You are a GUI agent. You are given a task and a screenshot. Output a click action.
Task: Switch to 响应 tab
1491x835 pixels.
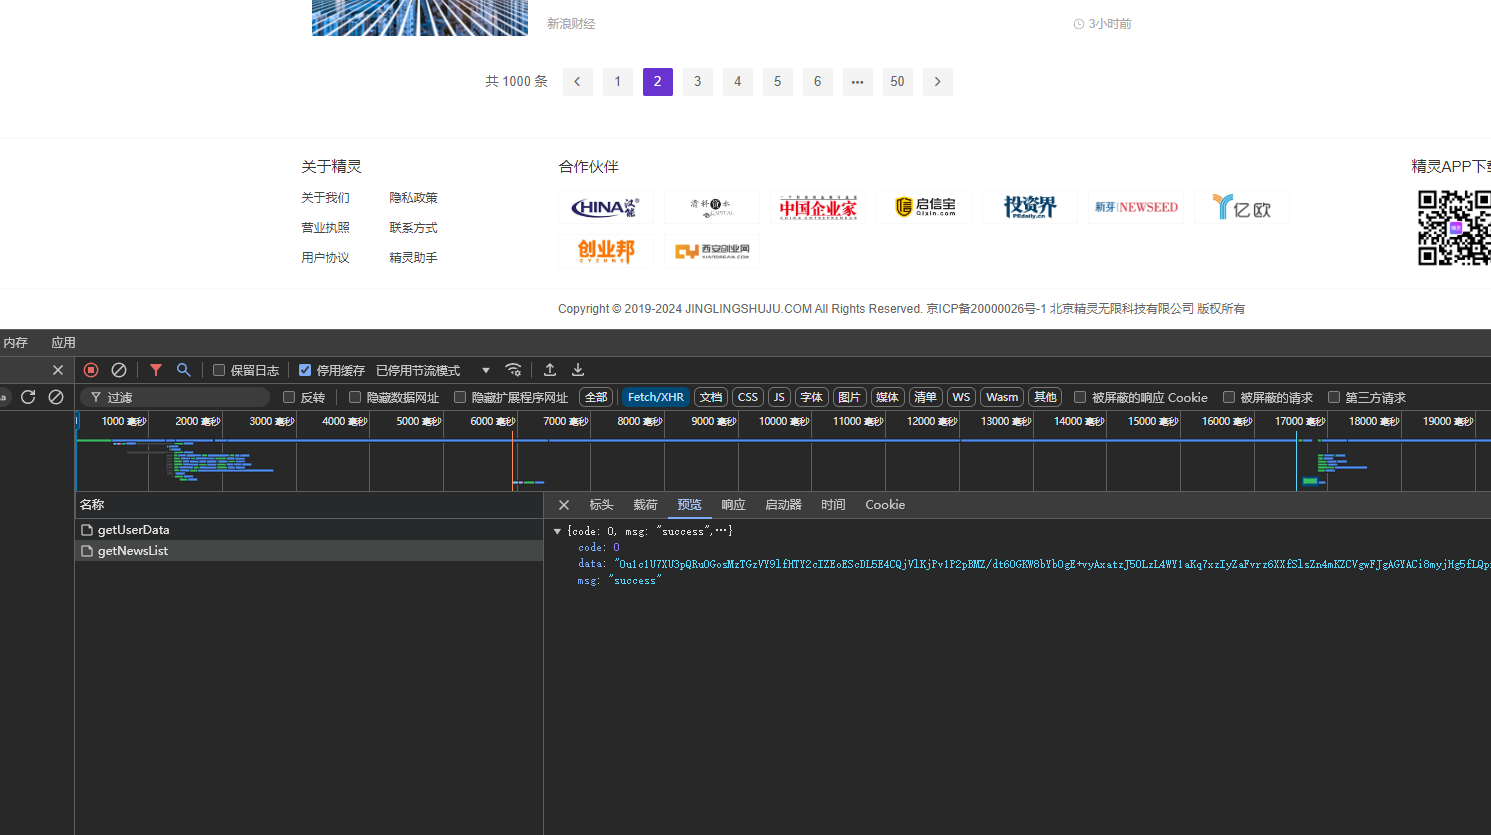pos(733,505)
